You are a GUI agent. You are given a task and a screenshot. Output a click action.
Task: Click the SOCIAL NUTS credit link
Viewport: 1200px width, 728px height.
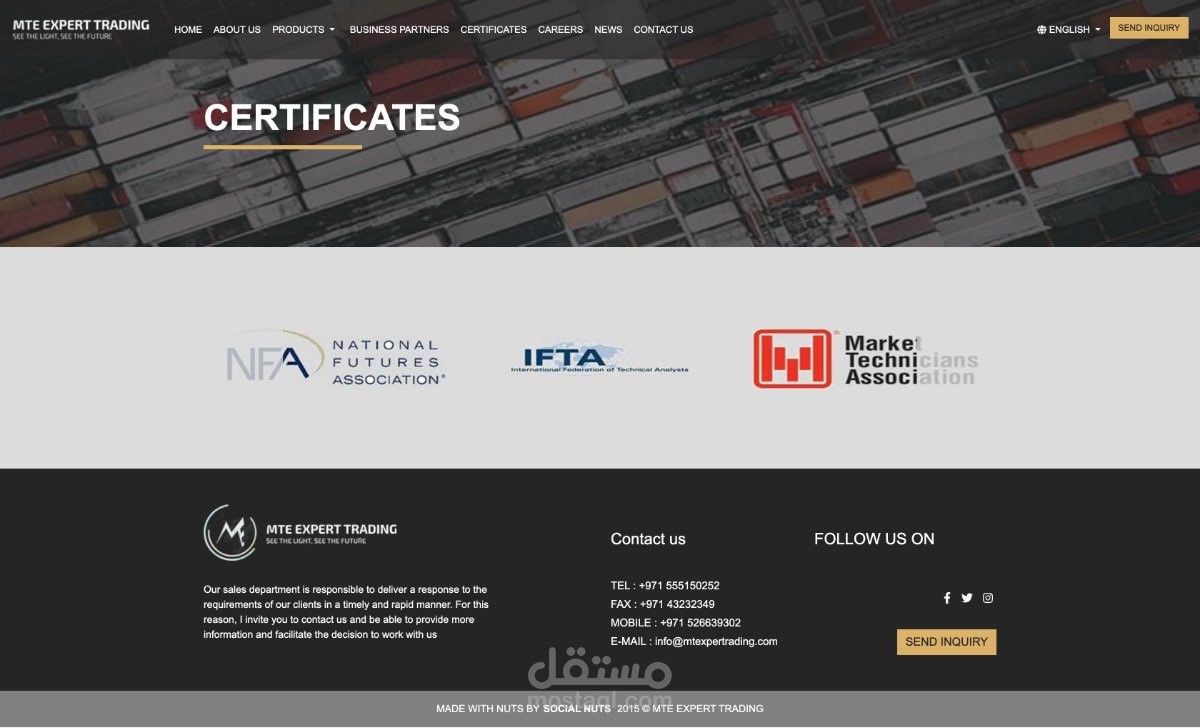(x=577, y=708)
